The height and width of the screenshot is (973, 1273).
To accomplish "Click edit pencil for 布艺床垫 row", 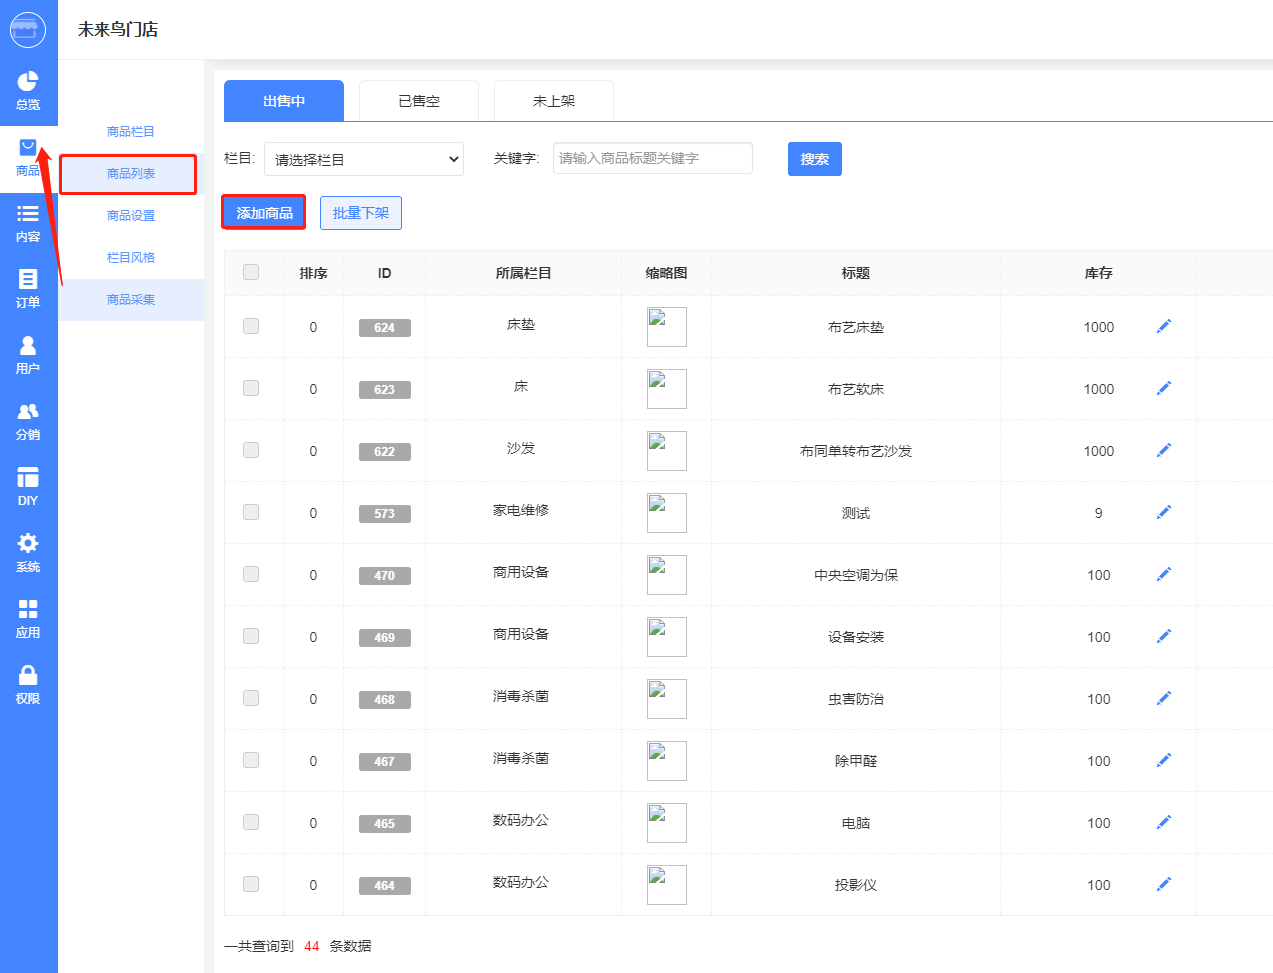I will (x=1163, y=326).
